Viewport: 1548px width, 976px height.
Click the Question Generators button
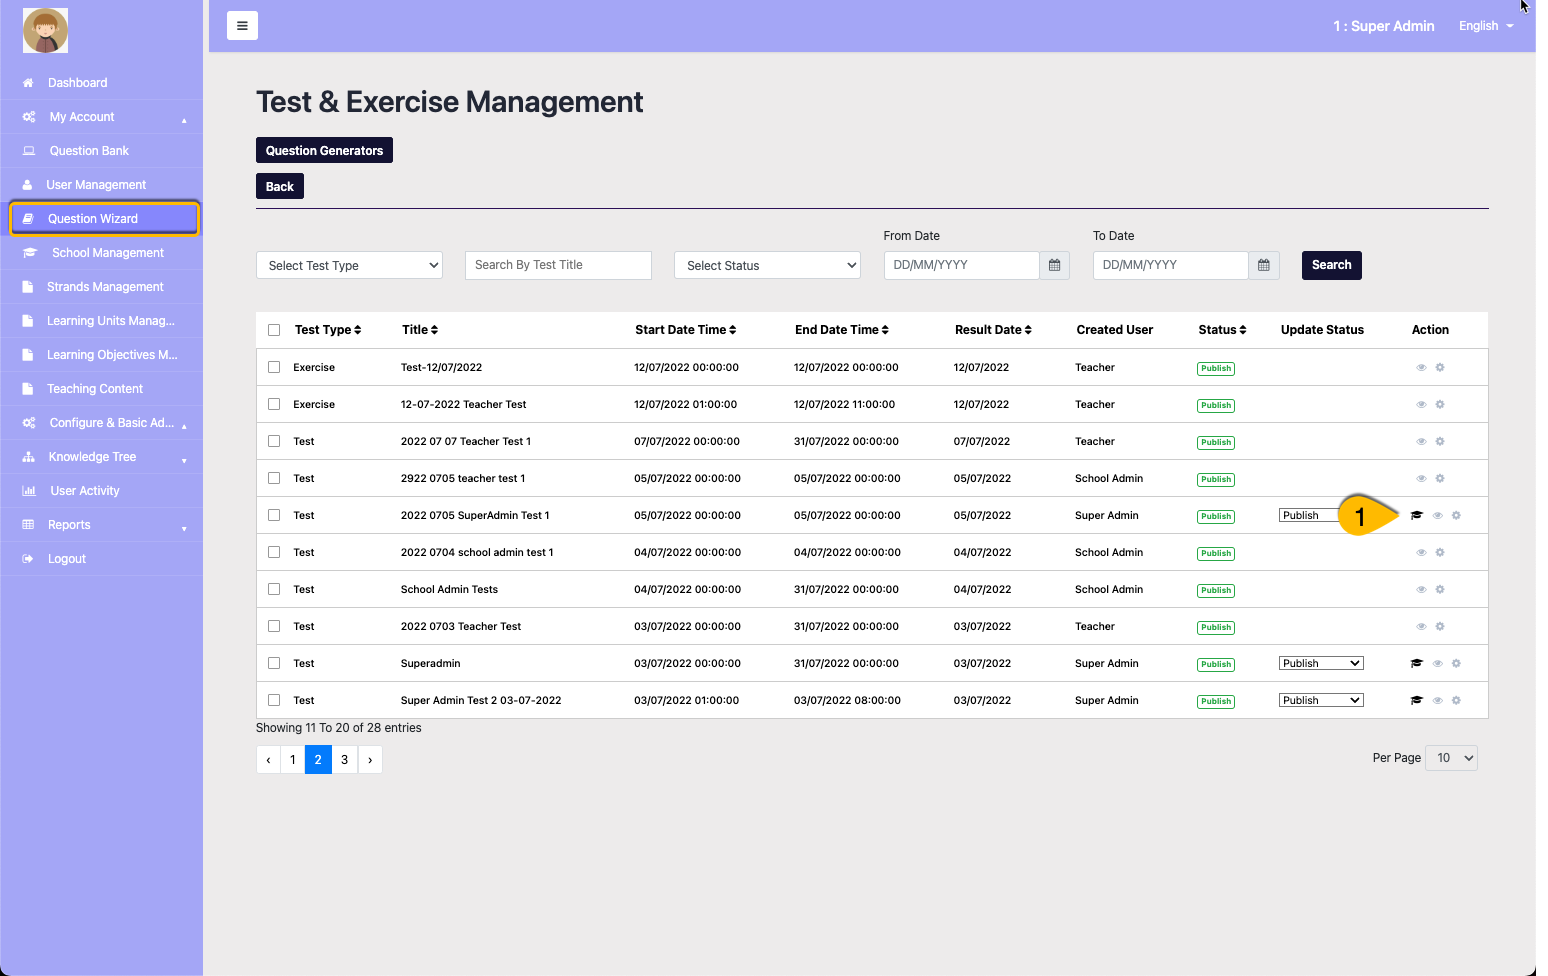(324, 150)
